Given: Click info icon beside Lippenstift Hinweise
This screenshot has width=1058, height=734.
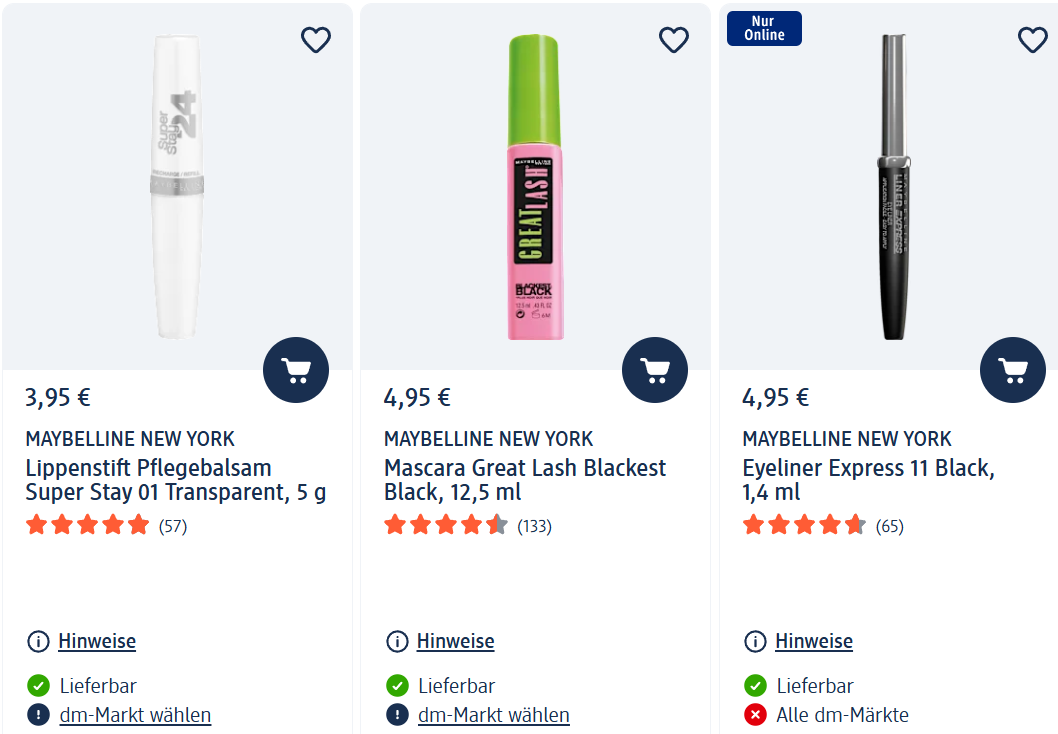Looking at the screenshot, I should [38, 641].
